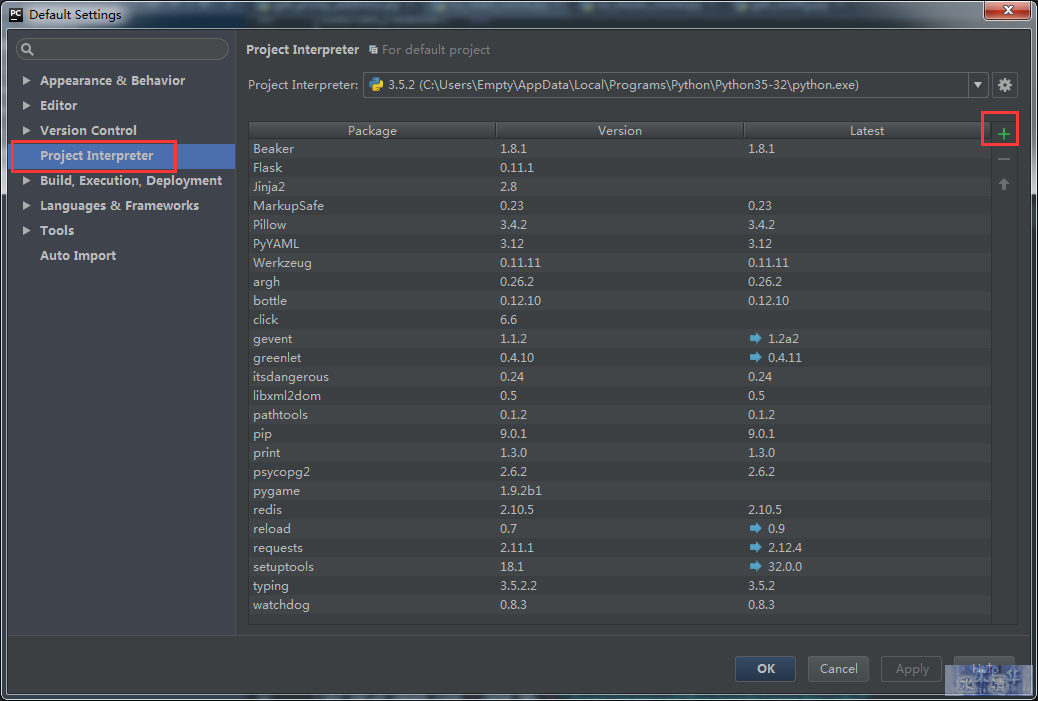Select Languages & Frameworks settings item
This screenshot has height=701, width=1038.
(119, 205)
